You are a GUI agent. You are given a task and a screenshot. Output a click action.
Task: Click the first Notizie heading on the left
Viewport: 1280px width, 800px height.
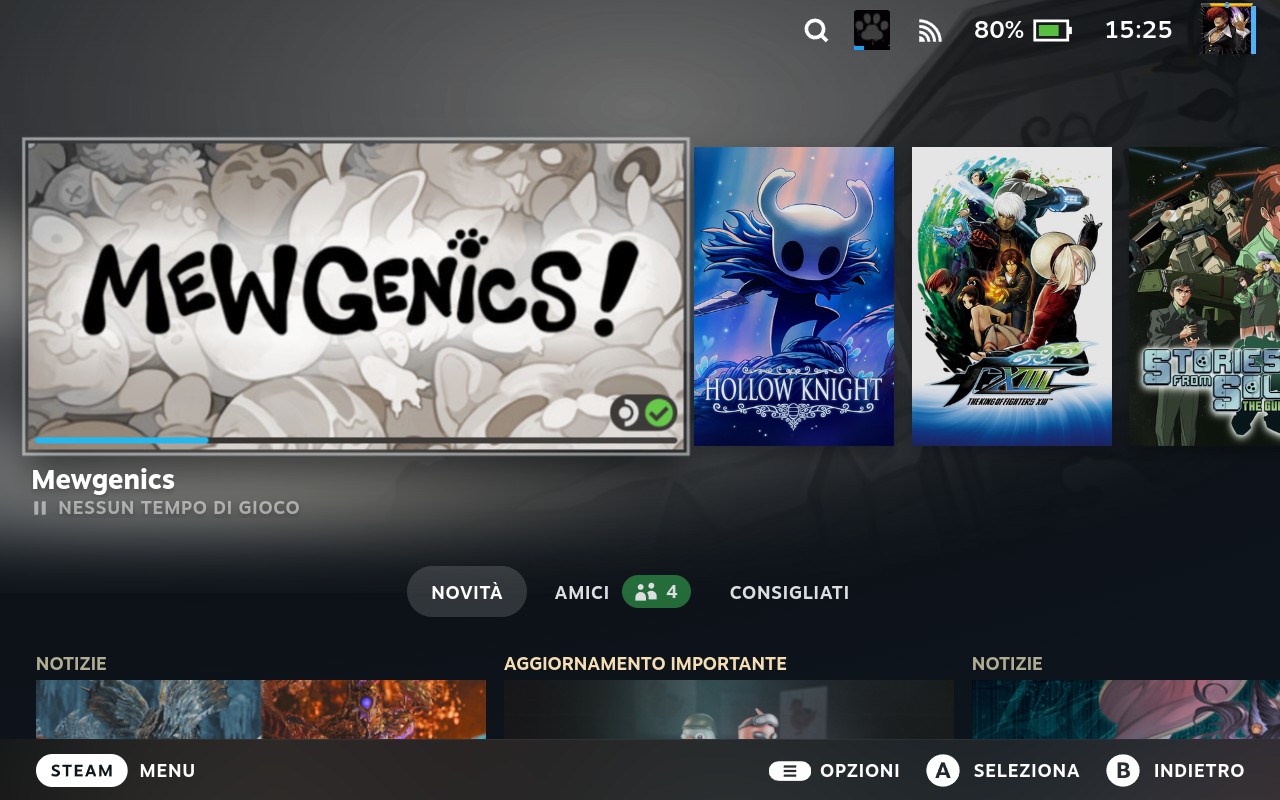pos(71,664)
